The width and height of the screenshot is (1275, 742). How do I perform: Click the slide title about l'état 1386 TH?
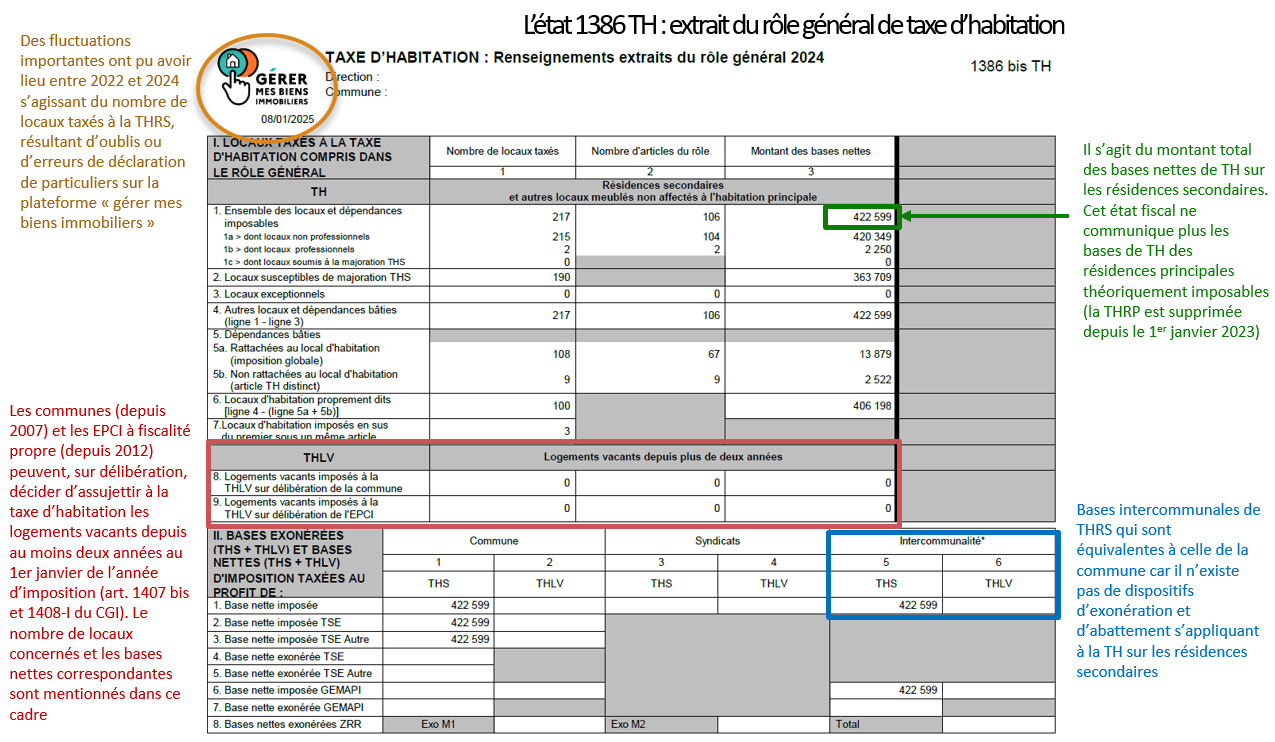coord(794,24)
